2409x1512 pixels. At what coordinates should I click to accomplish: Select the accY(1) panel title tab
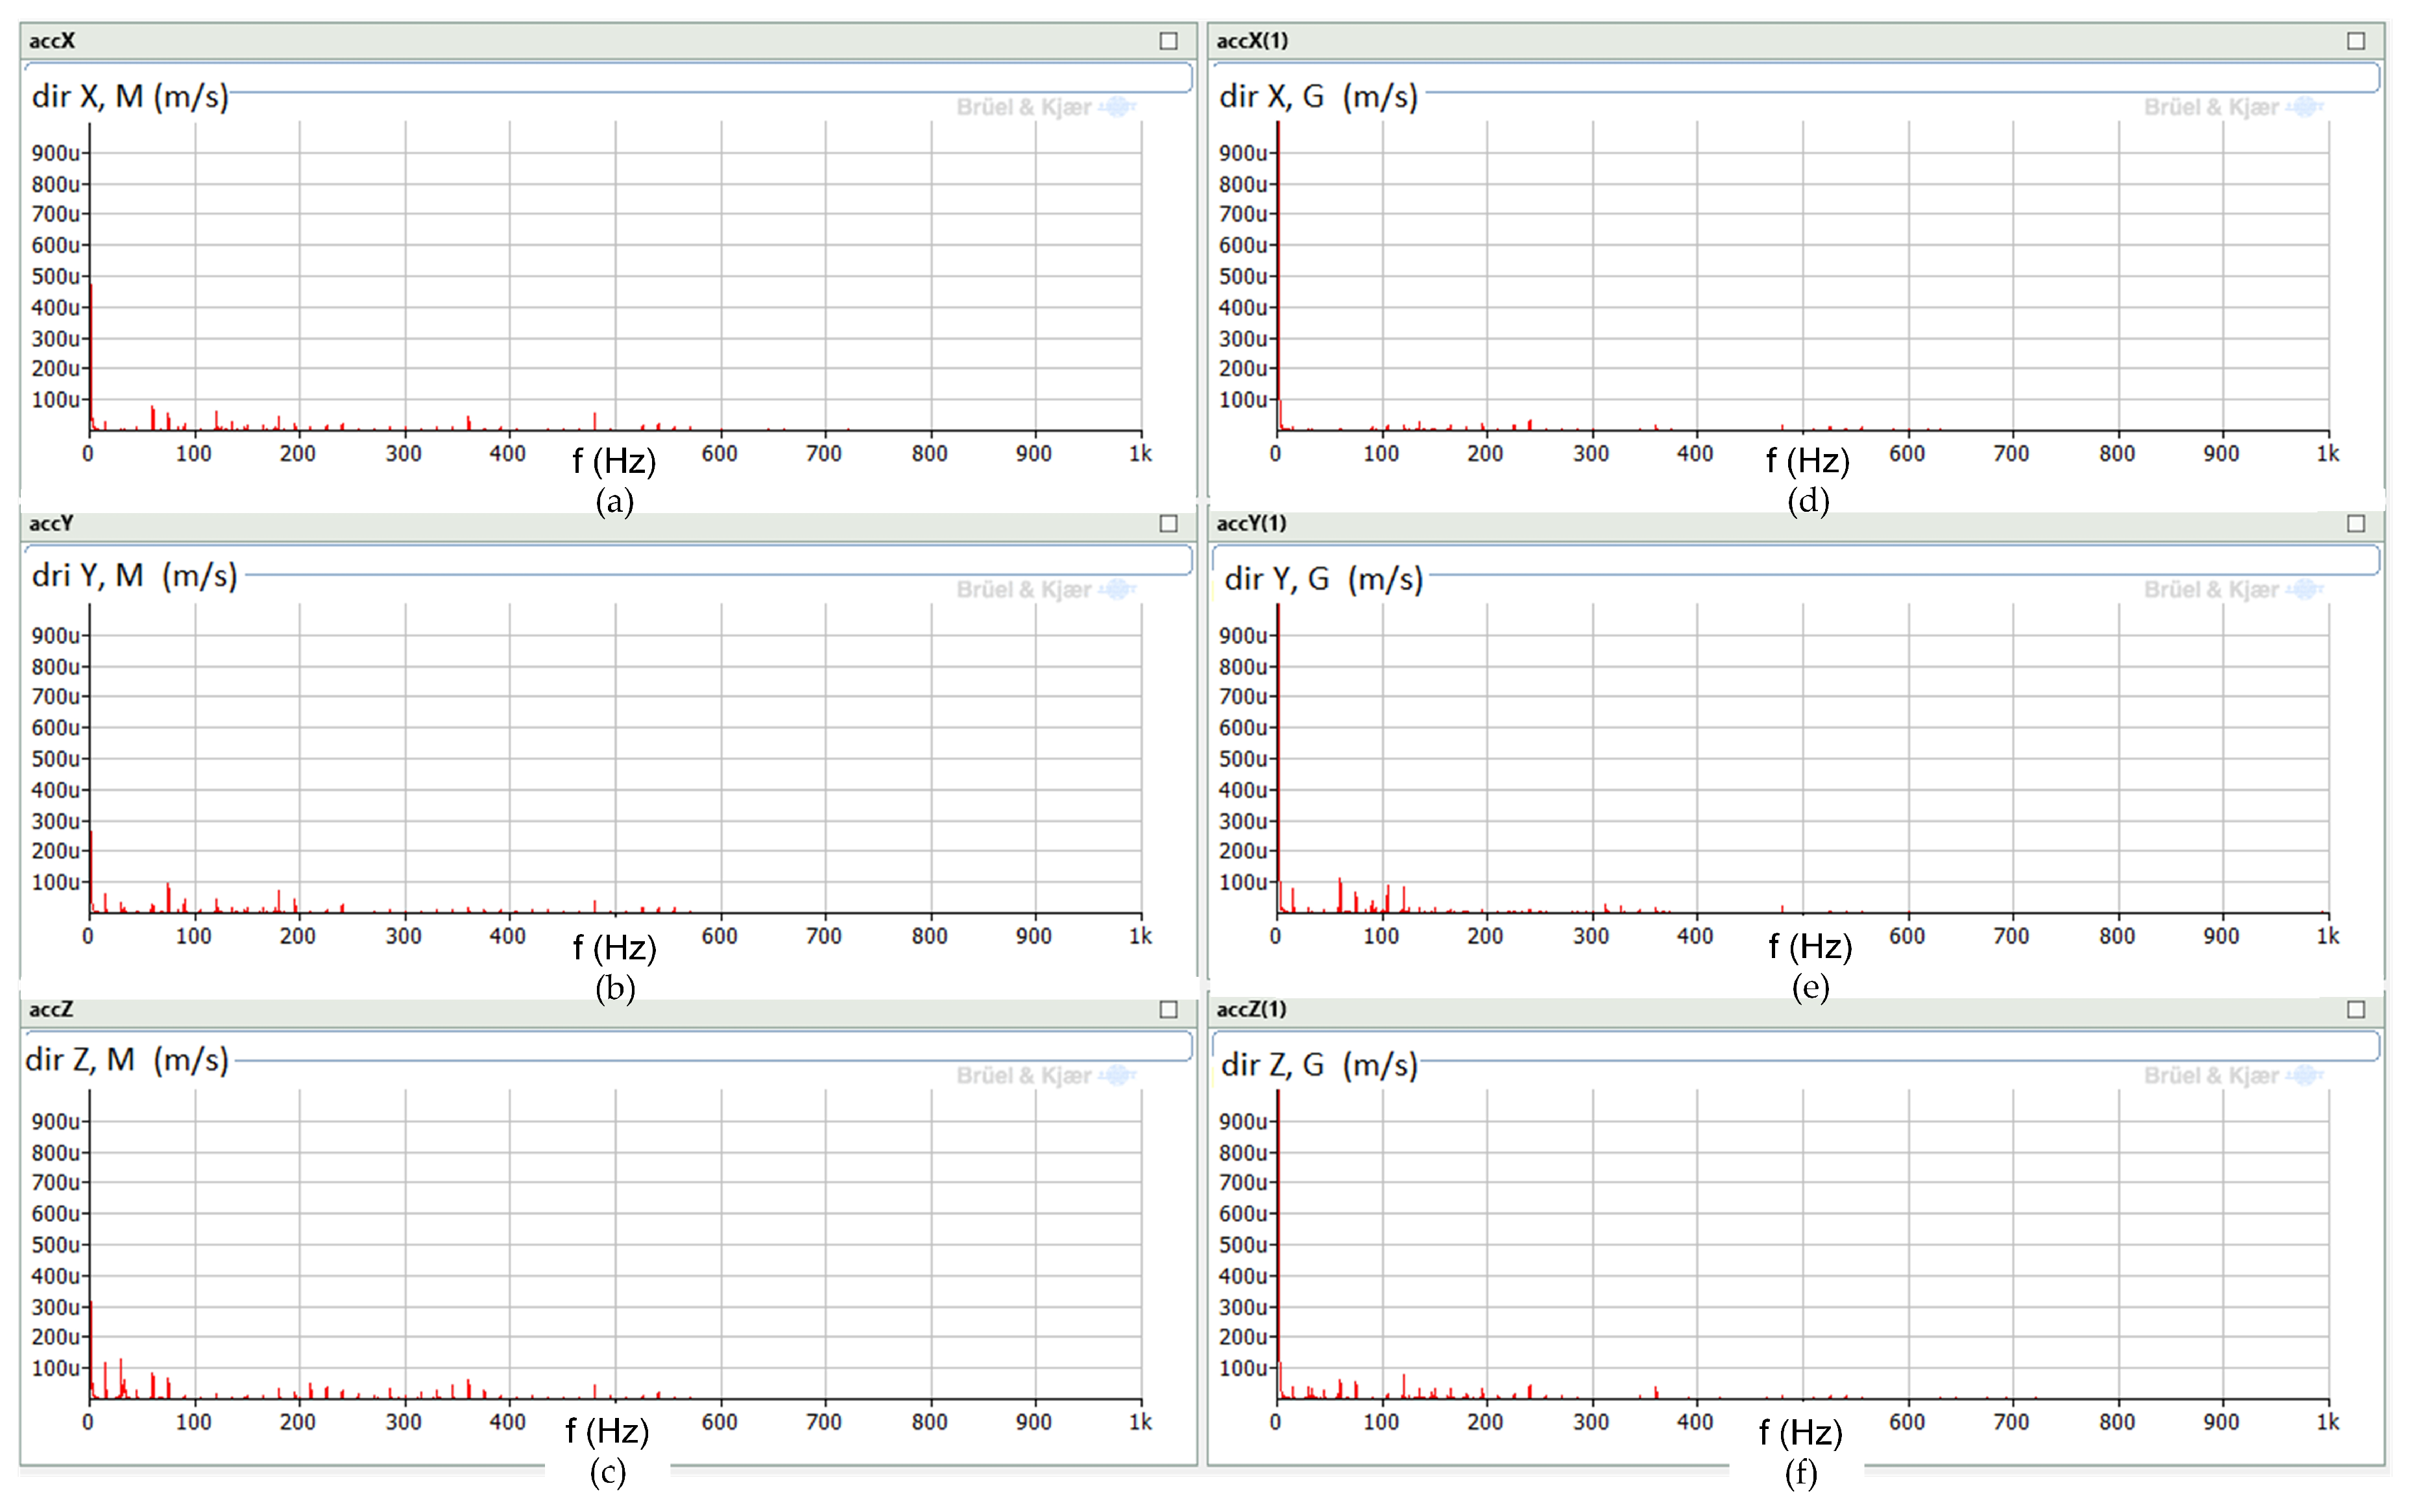pos(1251,523)
